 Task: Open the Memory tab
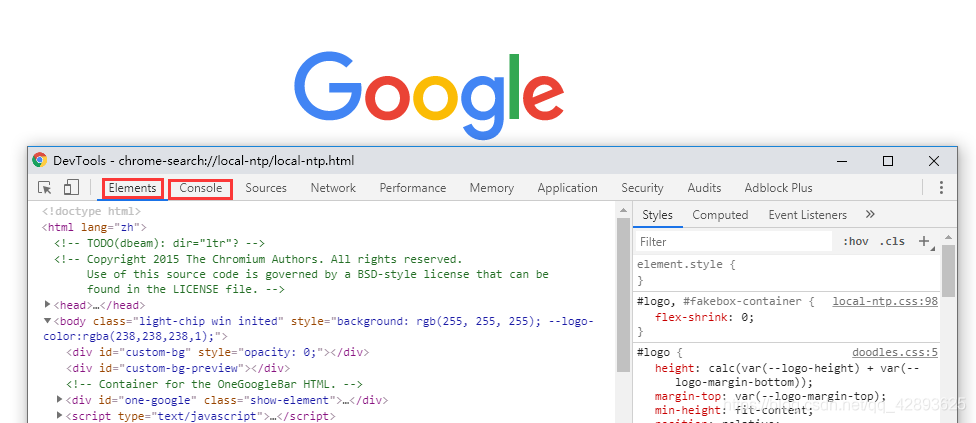492,188
